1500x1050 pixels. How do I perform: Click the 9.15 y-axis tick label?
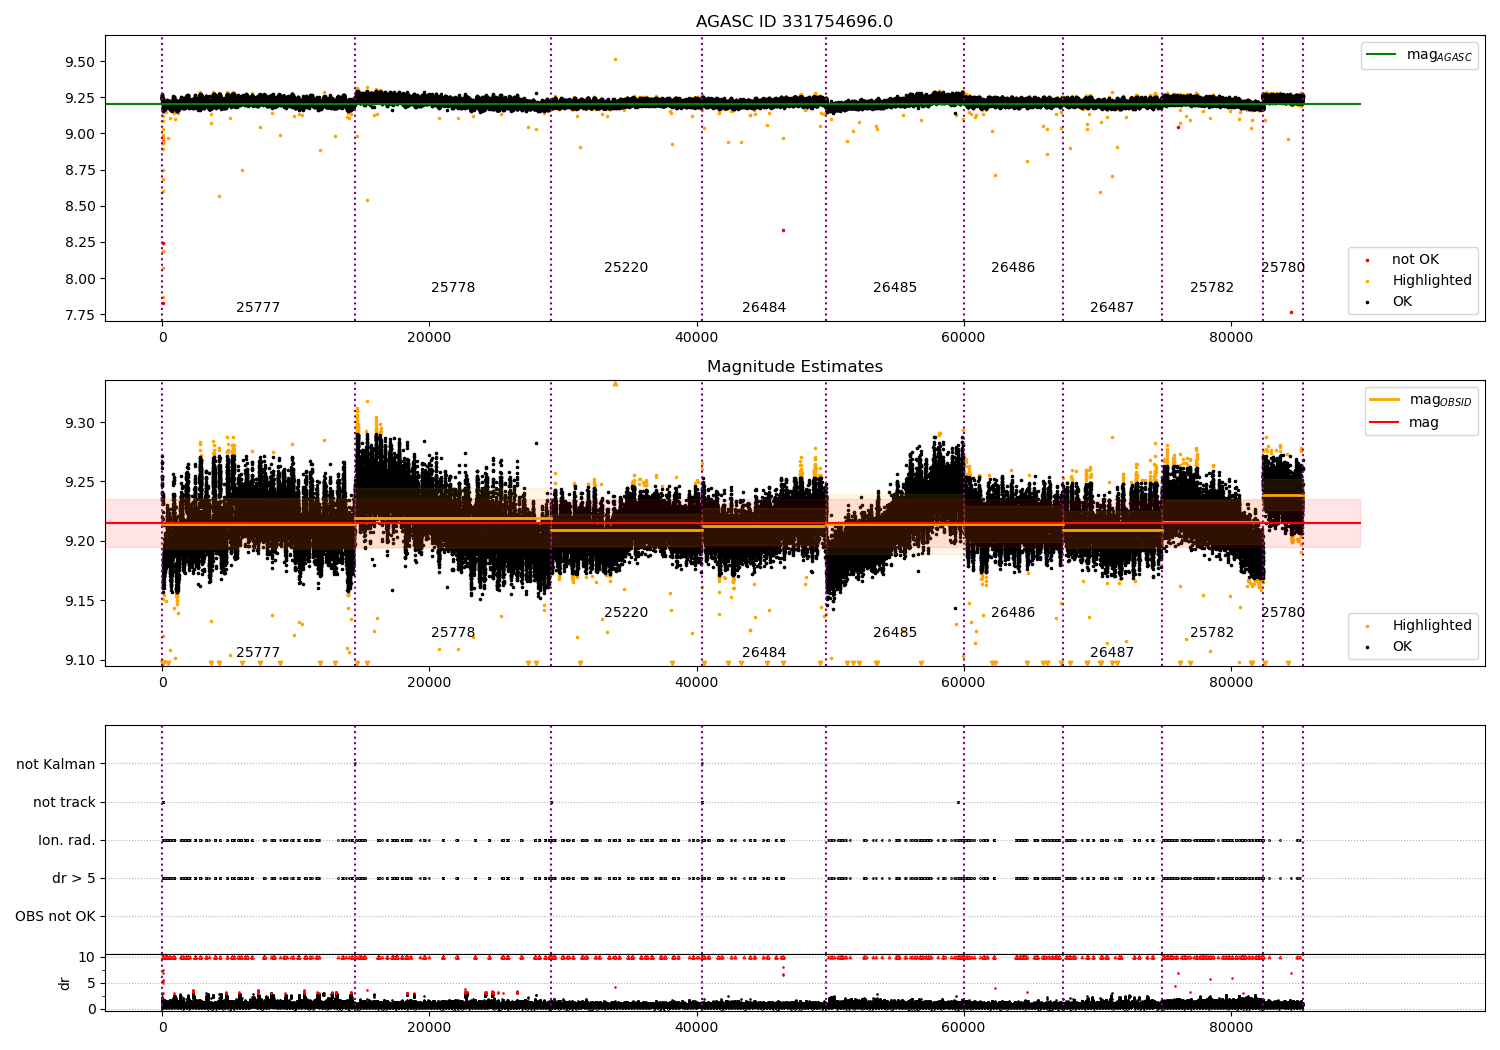point(79,601)
